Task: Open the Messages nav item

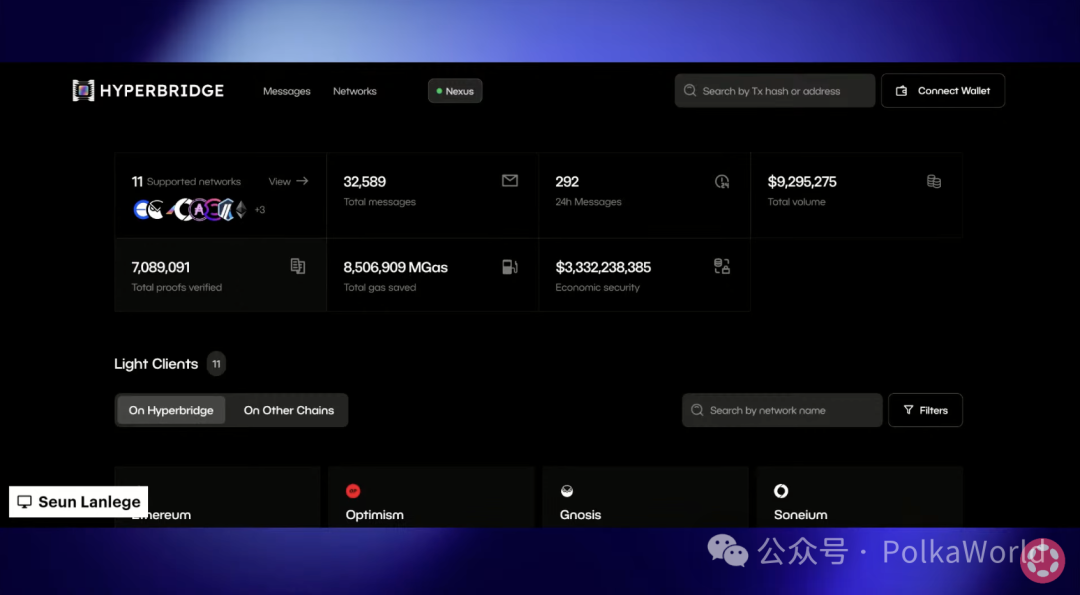Action: click(x=287, y=91)
